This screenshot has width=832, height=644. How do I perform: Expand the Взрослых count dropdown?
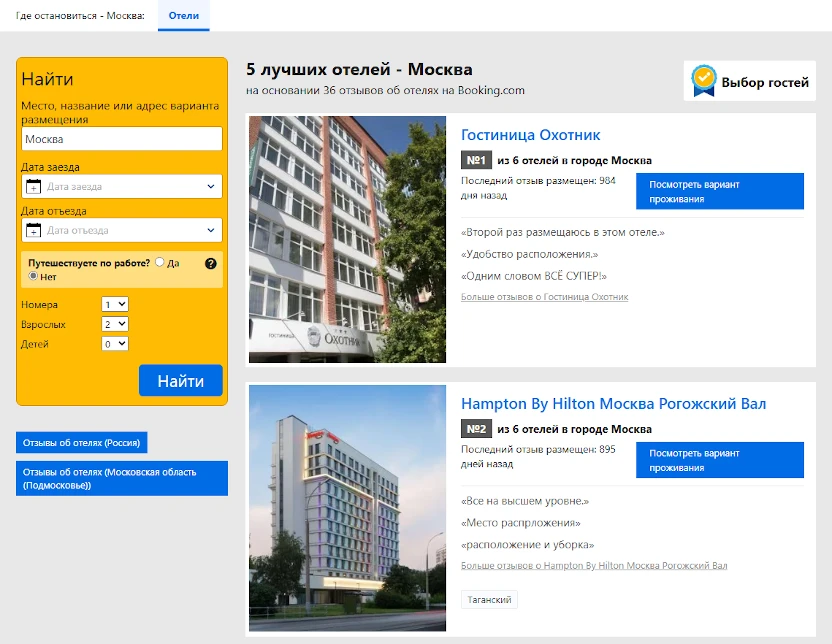click(115, 324)
